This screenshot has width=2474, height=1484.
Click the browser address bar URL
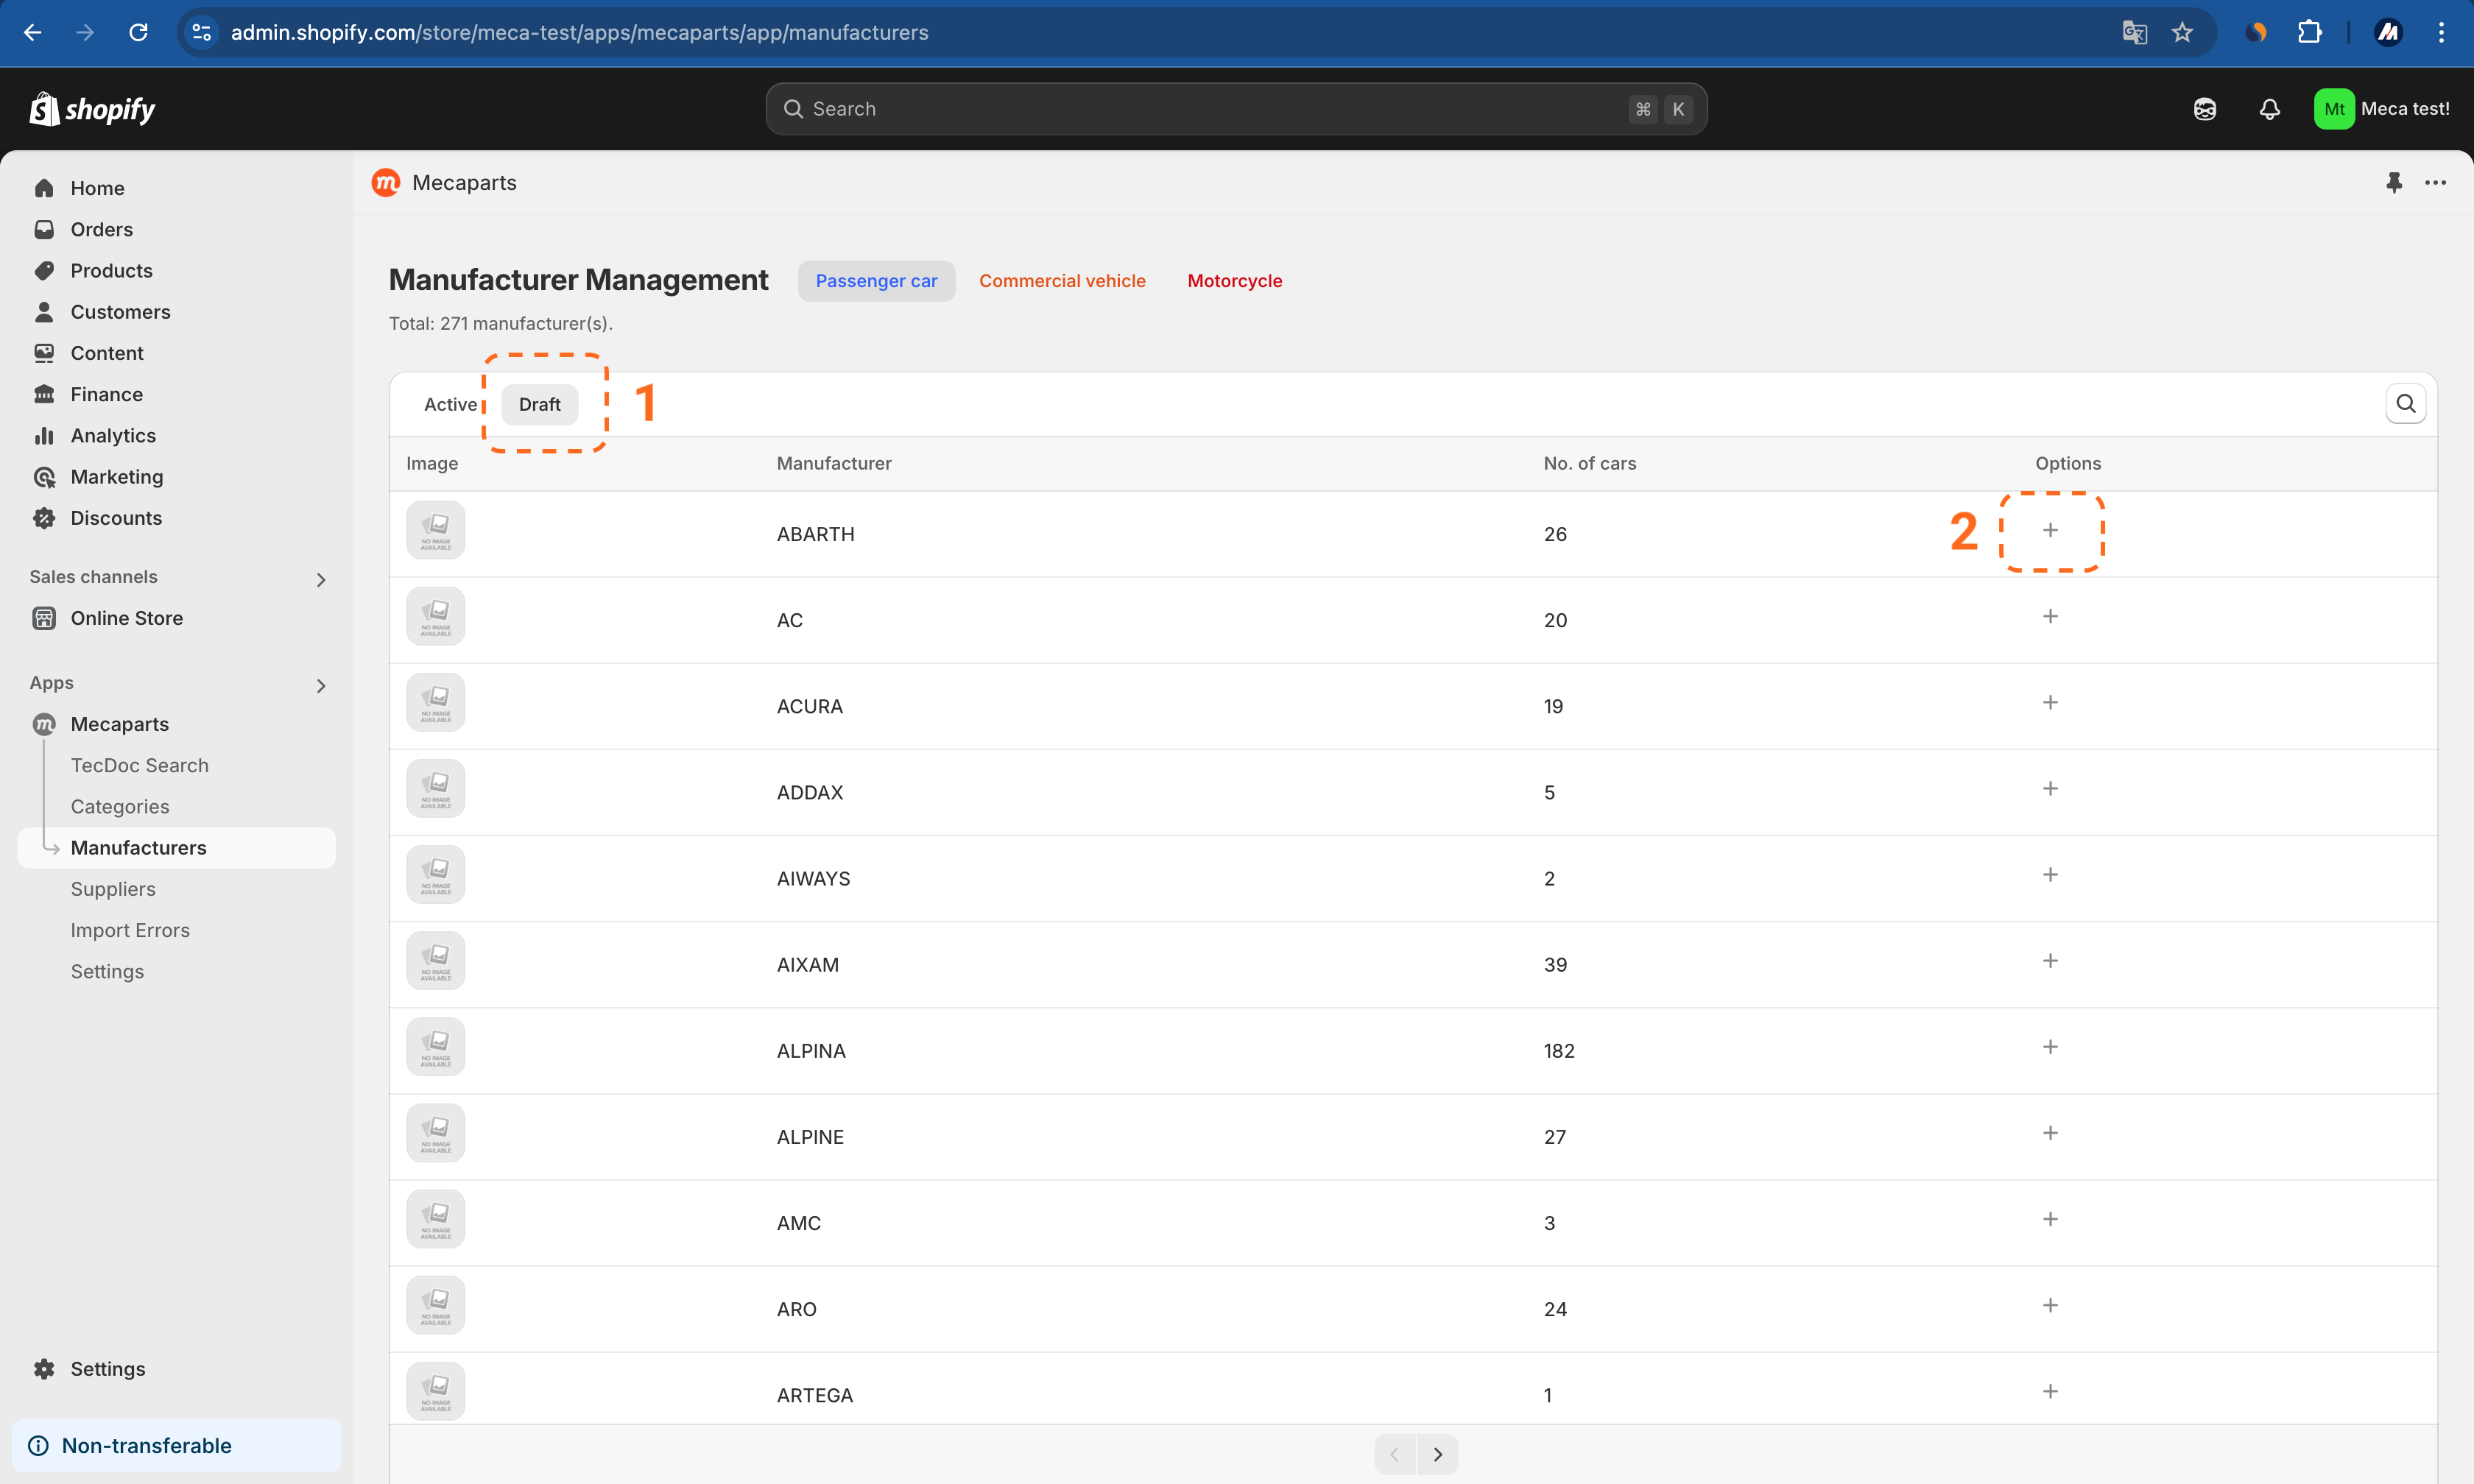(579, 32)
